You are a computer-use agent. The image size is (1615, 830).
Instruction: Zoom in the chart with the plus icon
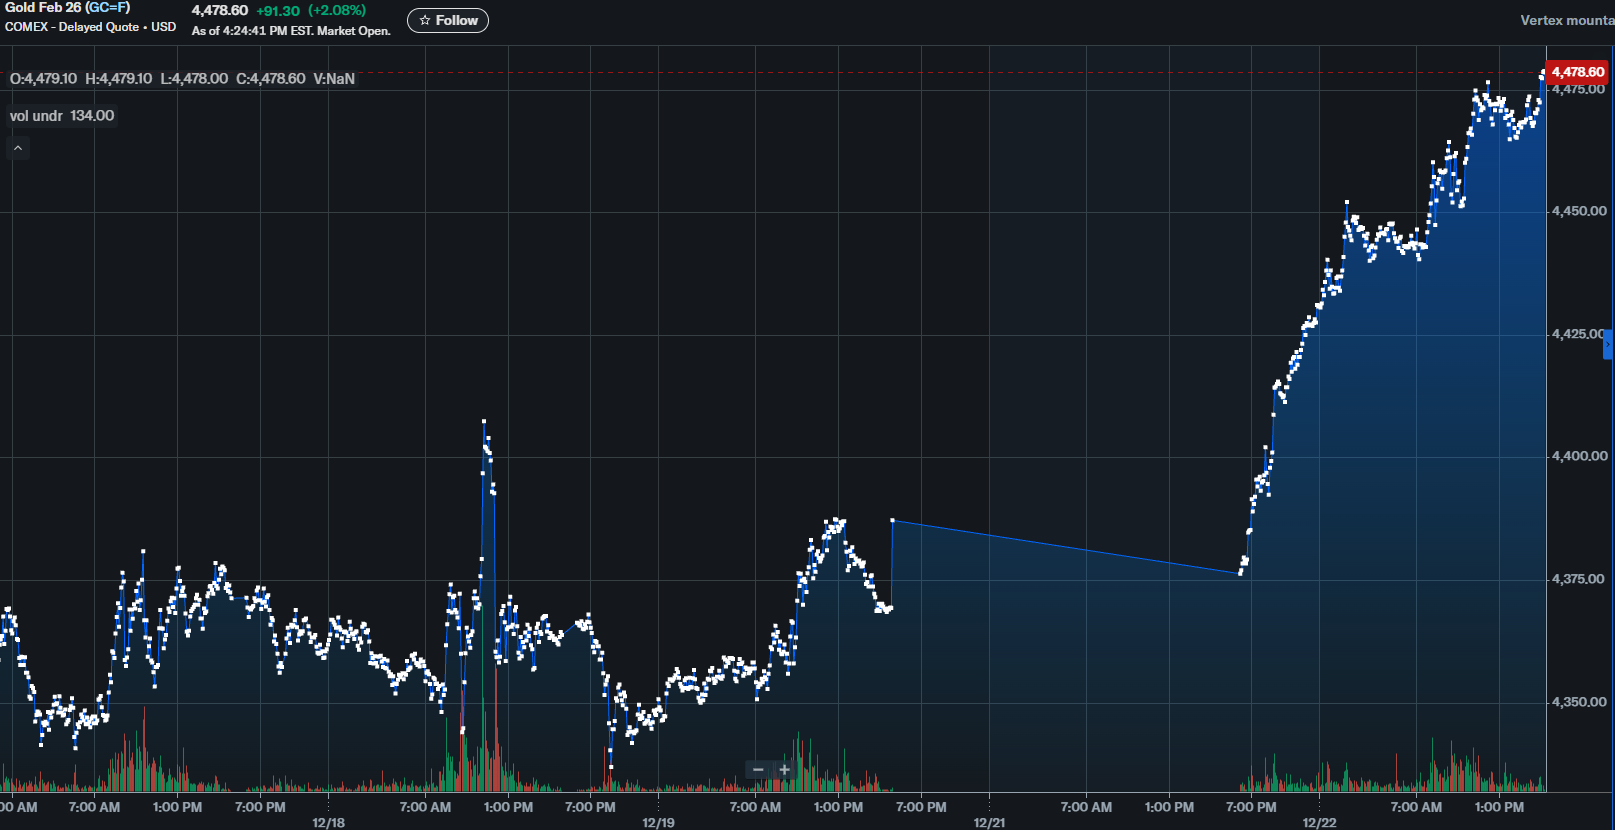[785, 769]
